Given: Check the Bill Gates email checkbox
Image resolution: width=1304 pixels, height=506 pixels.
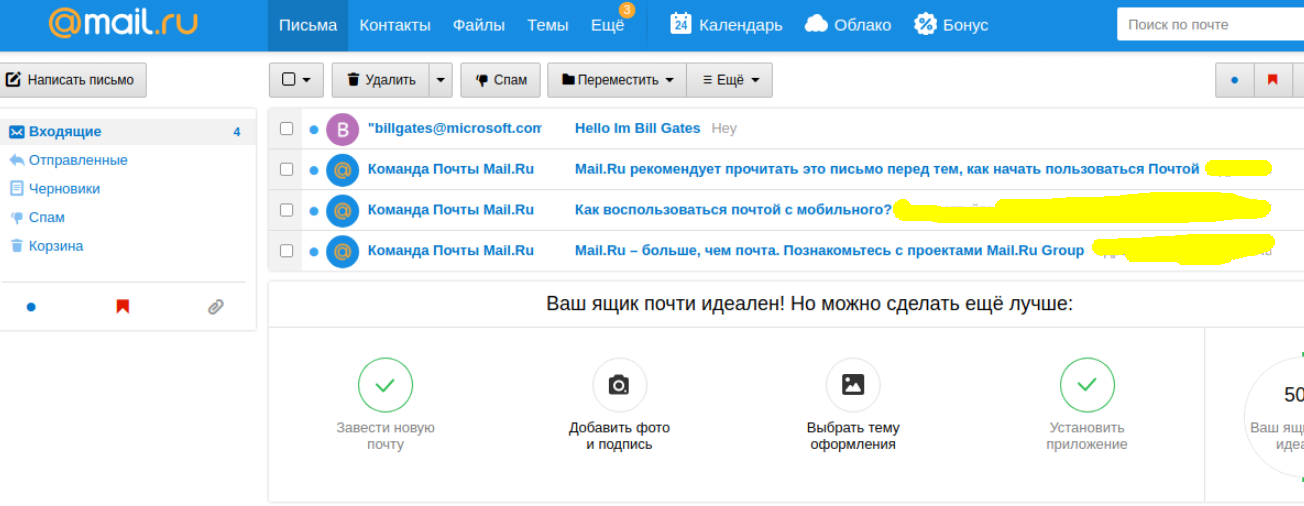Looking at the screenshot, I should click(x=287, y=129).
